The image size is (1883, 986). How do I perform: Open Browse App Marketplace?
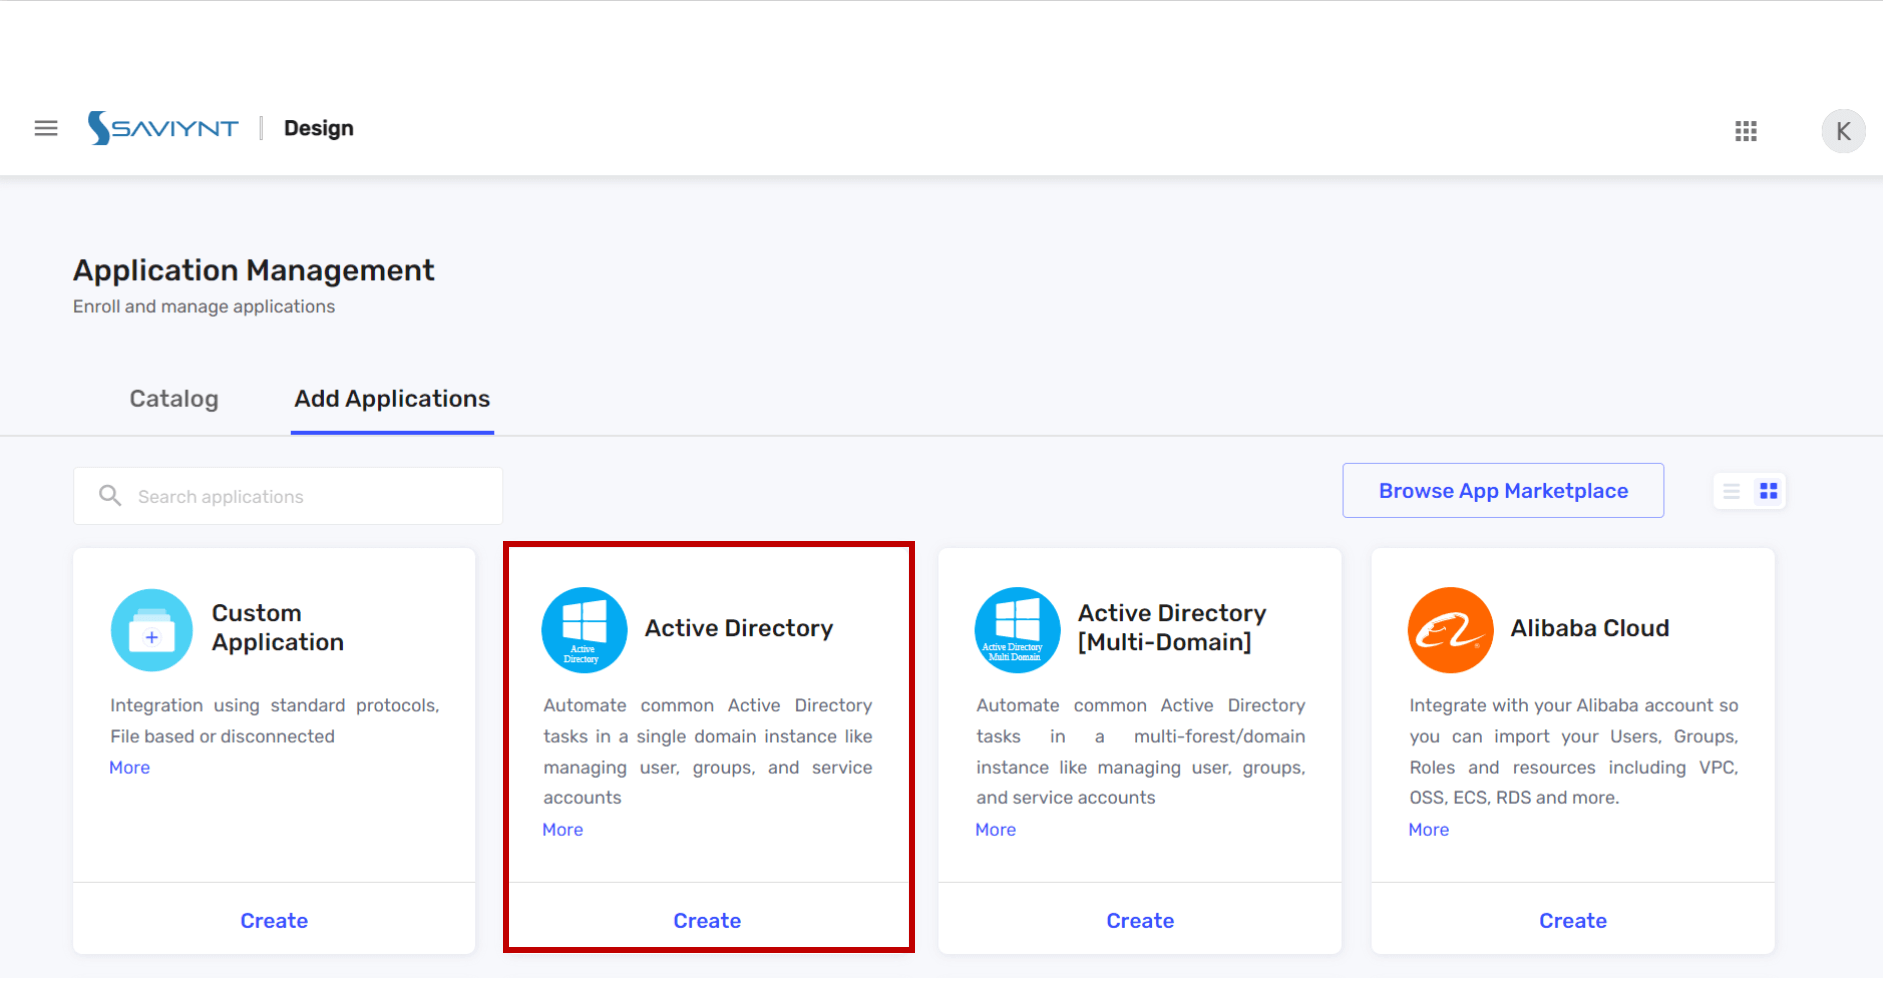1503,491
